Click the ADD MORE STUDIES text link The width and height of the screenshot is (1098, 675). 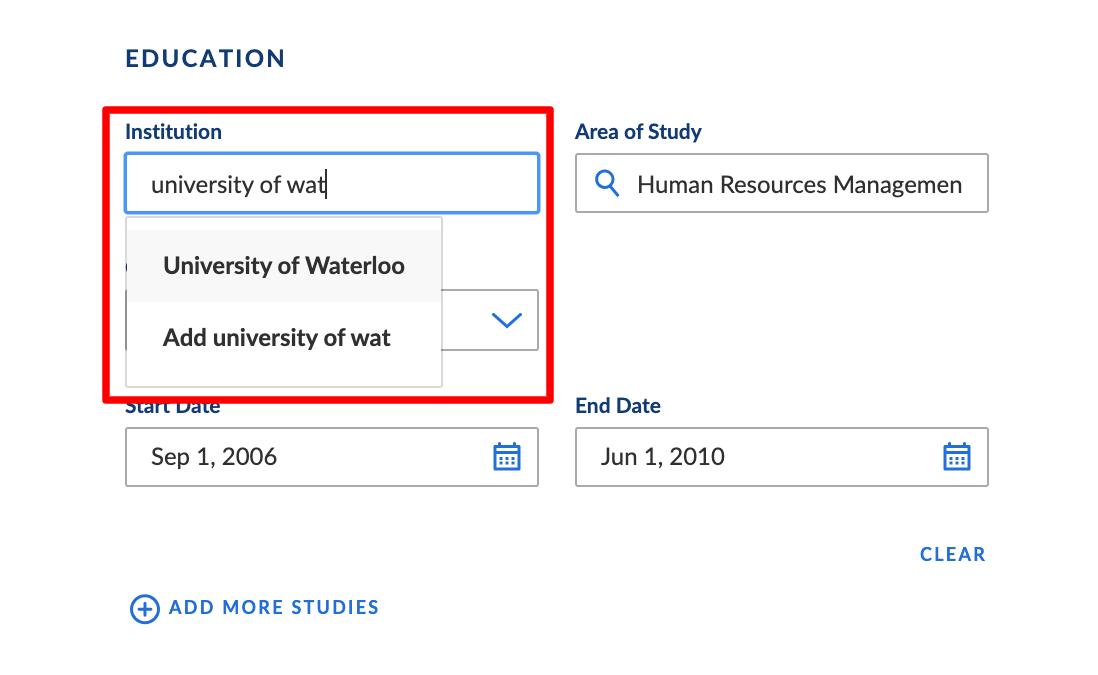(x=274, y=607)
